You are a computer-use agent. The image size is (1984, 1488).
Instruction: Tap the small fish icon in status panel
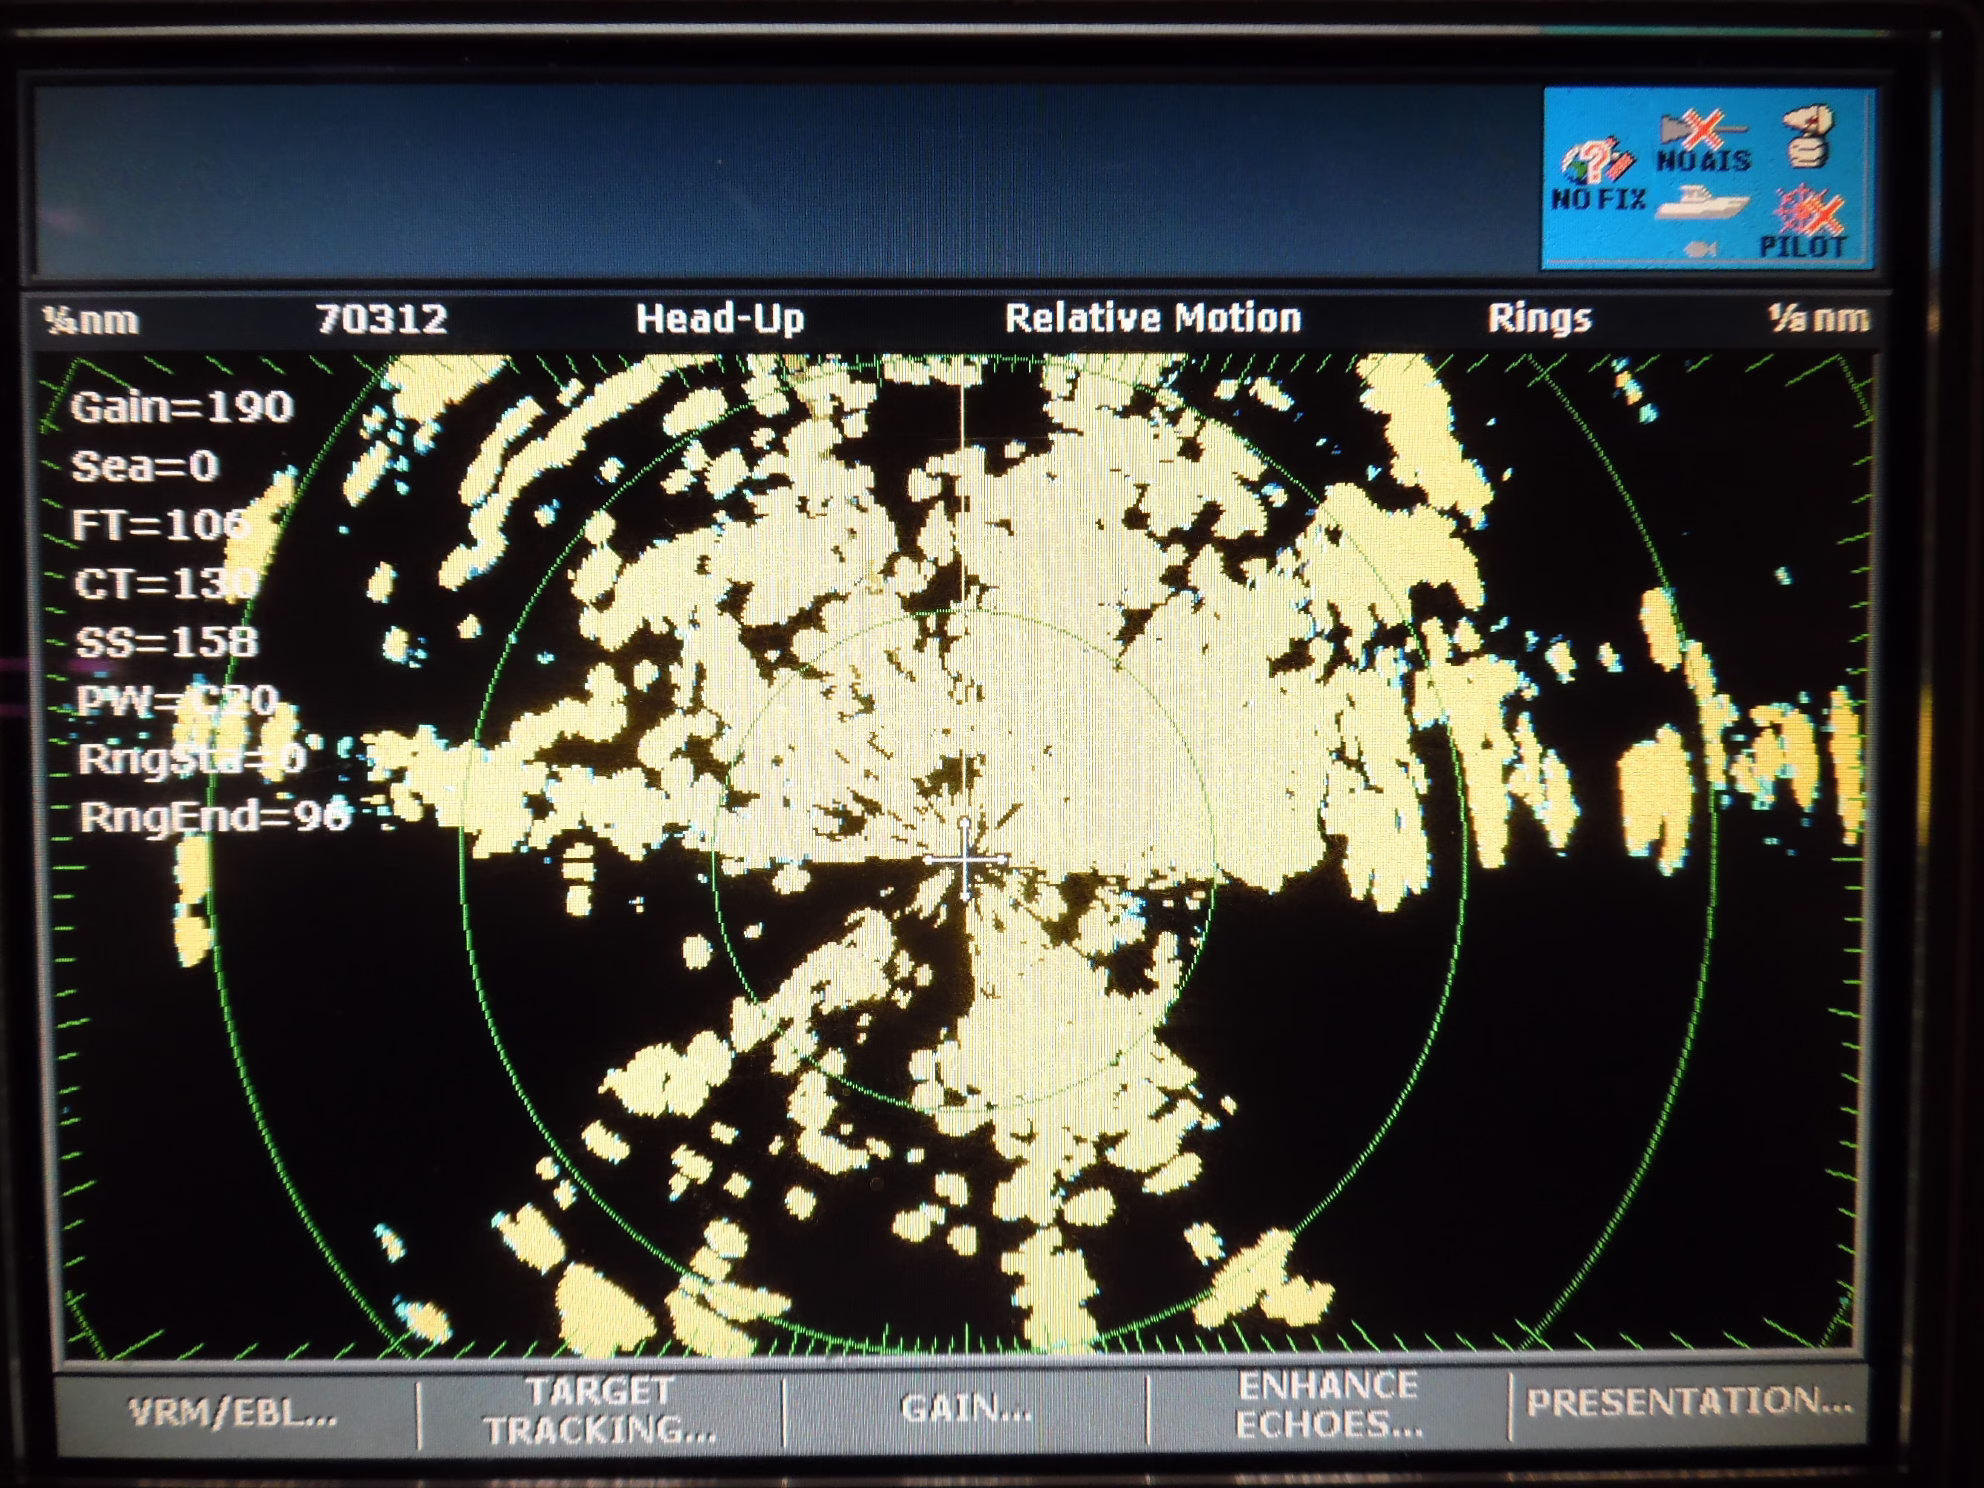1699,247
